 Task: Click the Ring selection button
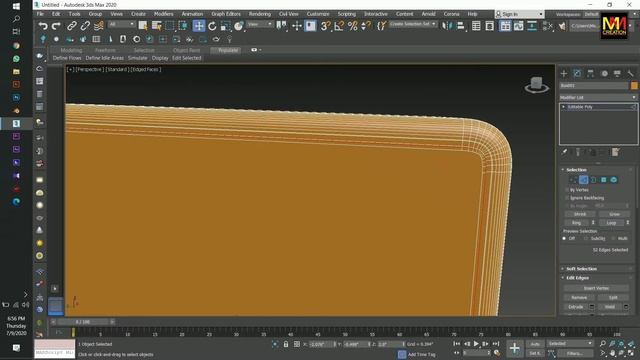click(576, 223)
